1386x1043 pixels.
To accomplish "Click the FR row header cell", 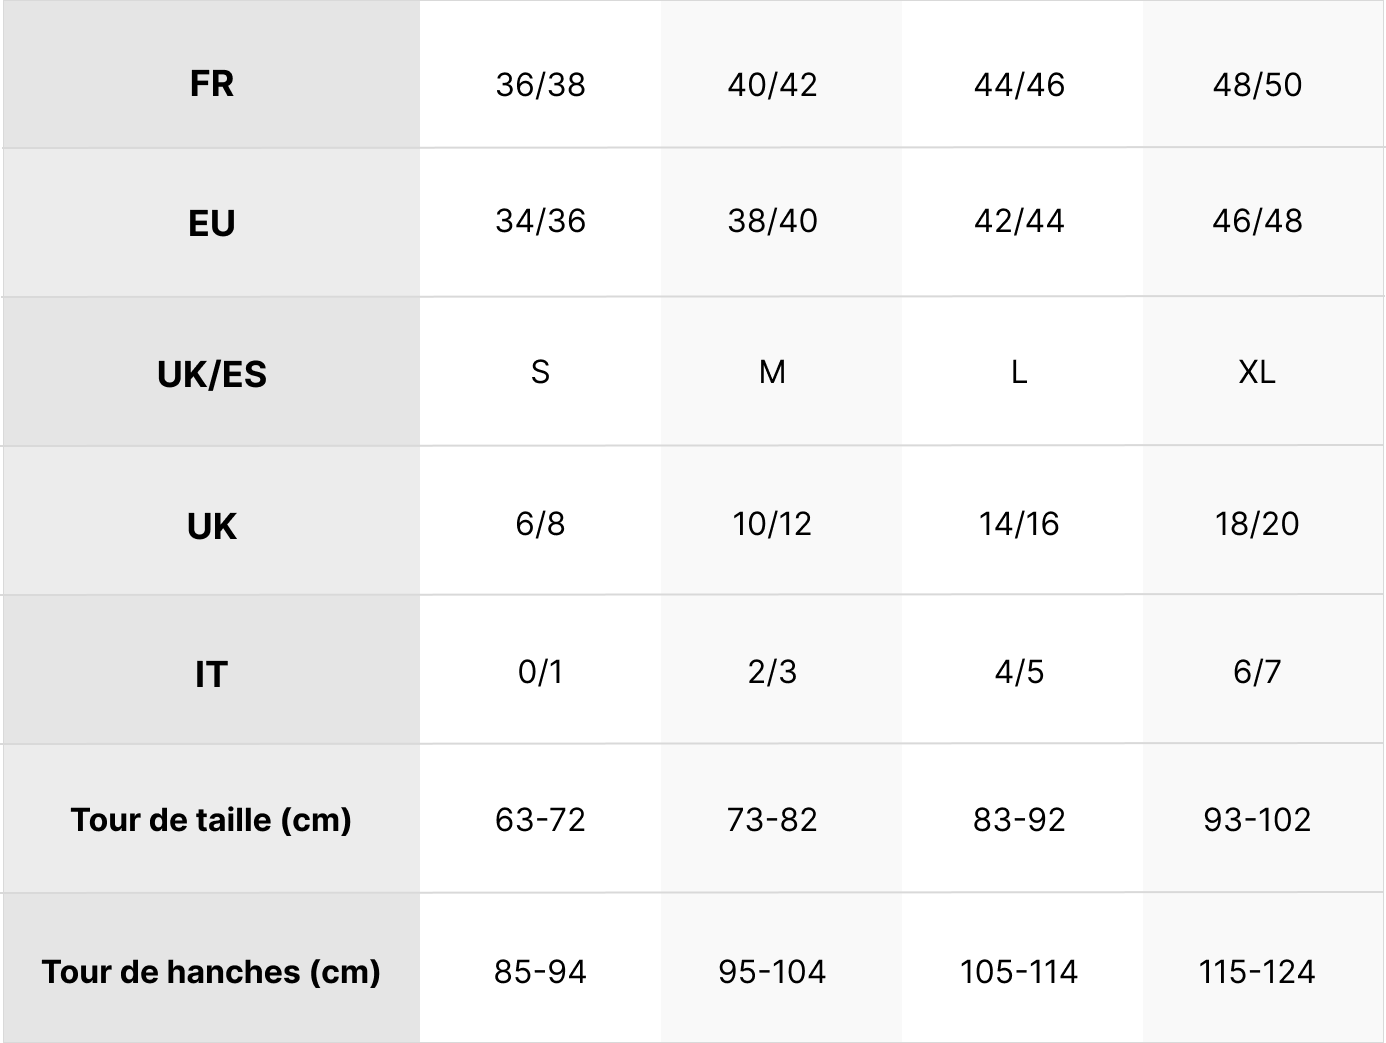I will tap(211, 83).
